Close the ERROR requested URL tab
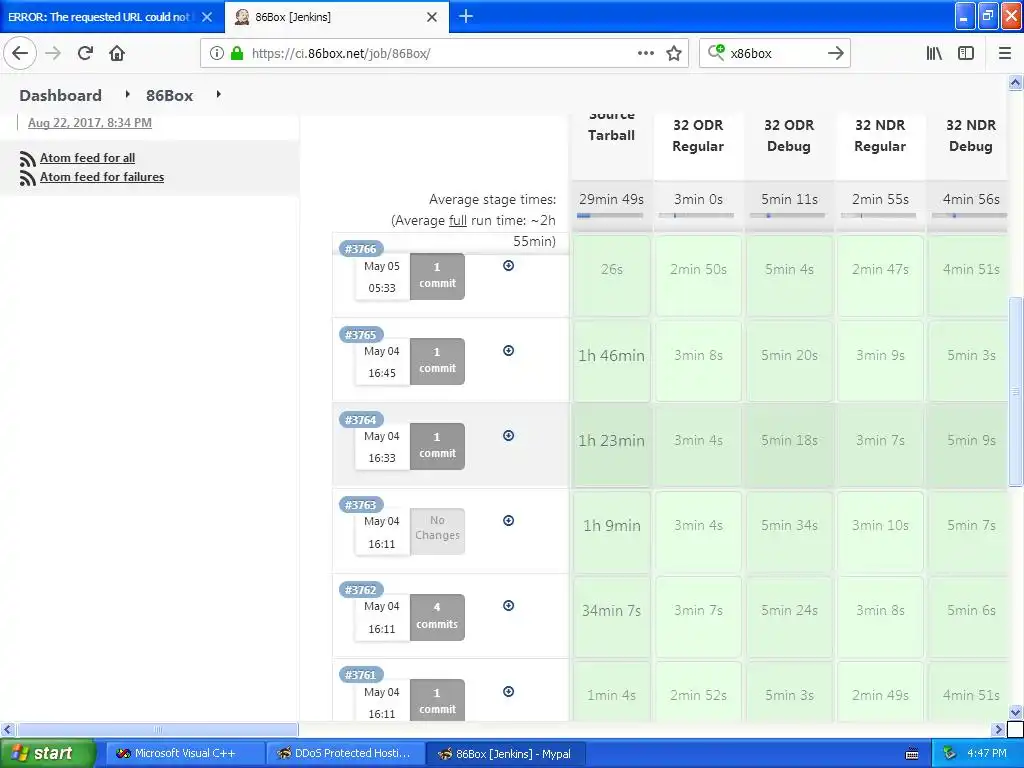This screenshot has width=1024, height=768. pyautogui.click(x=207, y=17)
